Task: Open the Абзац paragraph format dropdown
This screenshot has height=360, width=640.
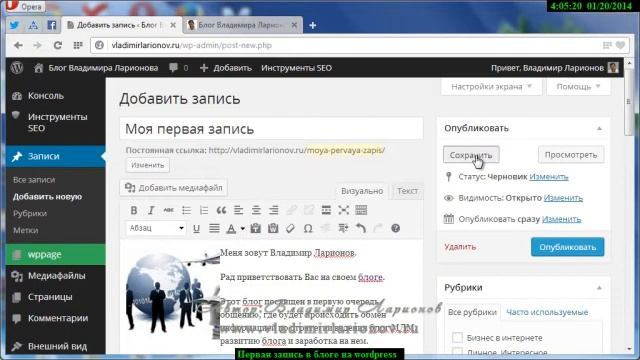Action: 156,228
